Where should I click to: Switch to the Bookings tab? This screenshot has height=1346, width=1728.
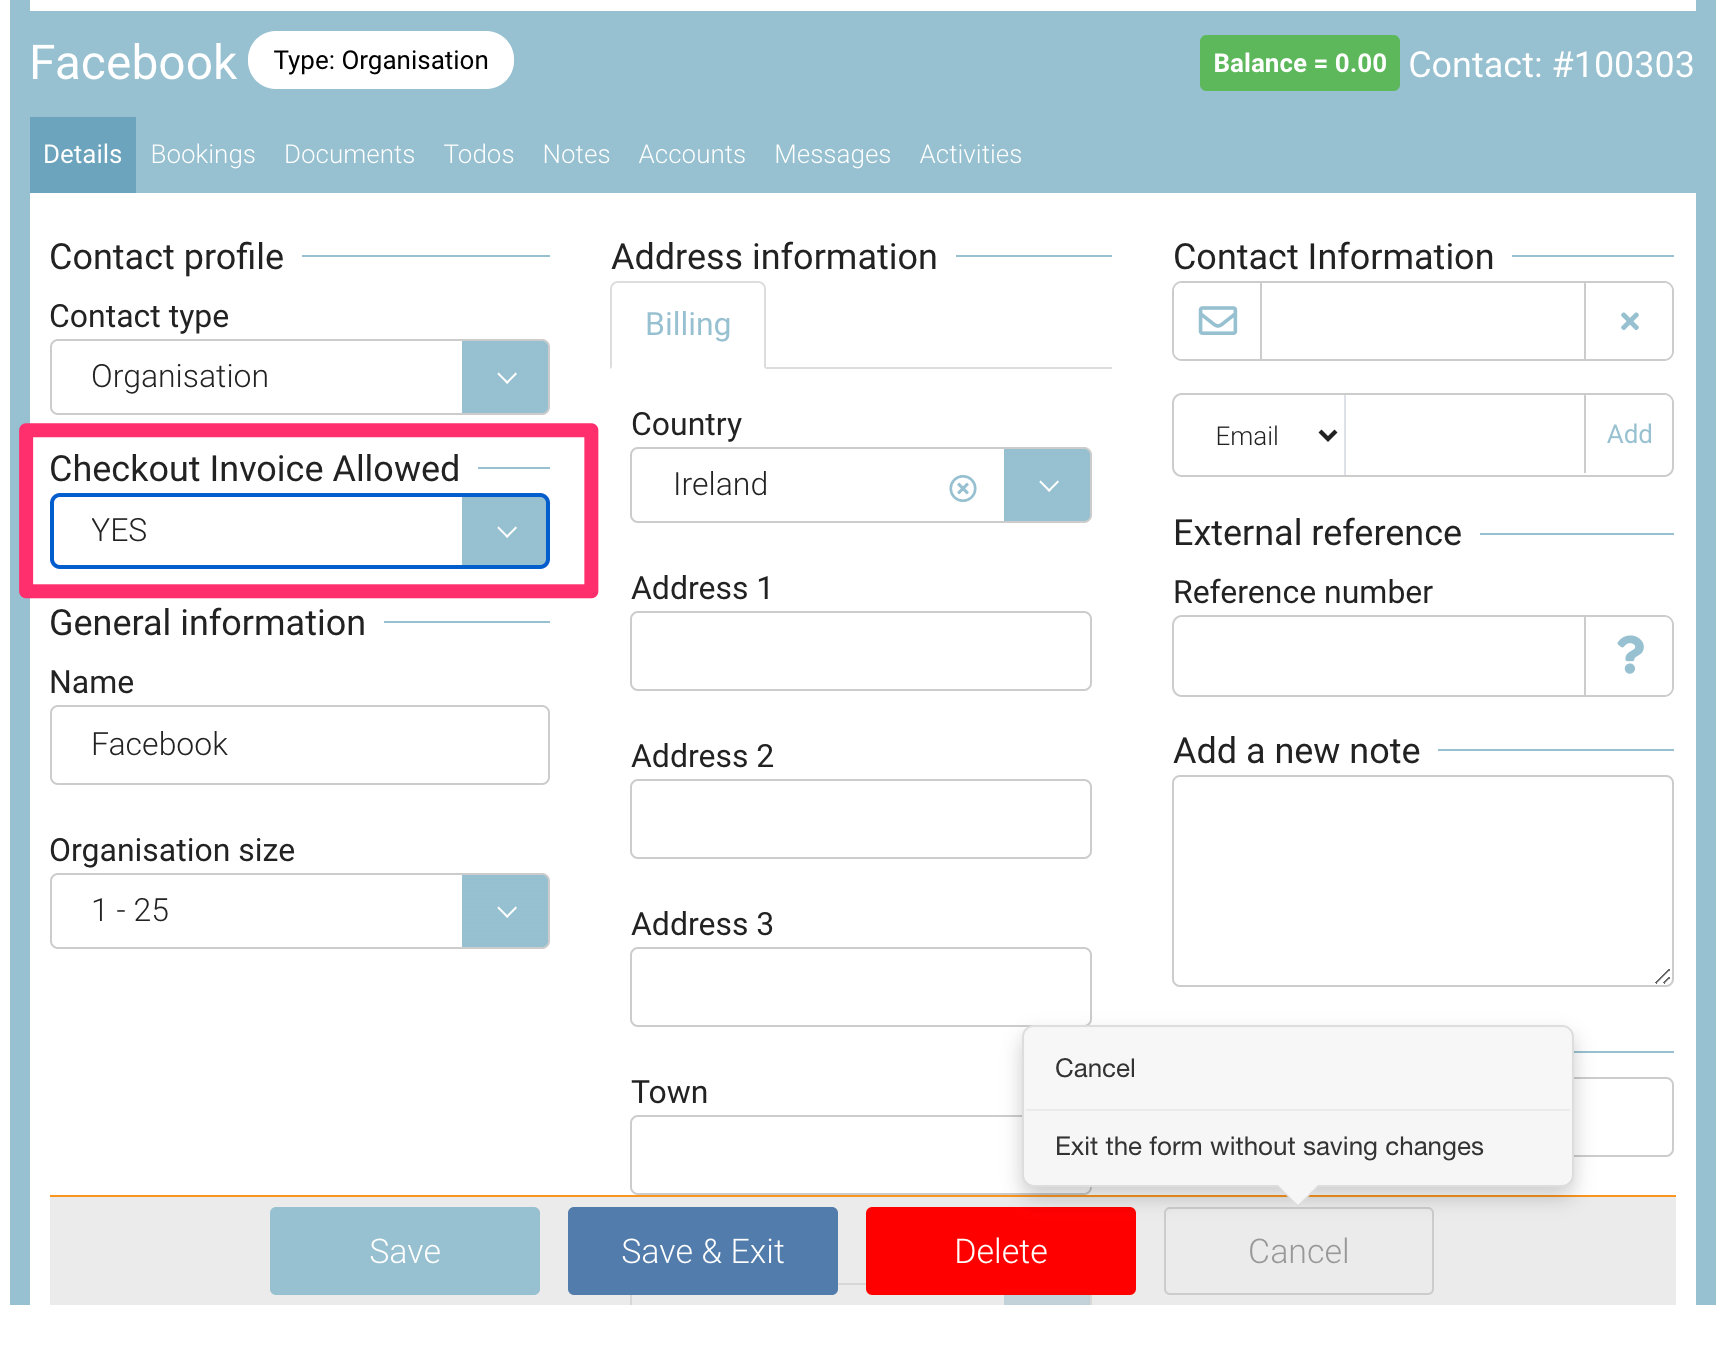pos(203,155)
